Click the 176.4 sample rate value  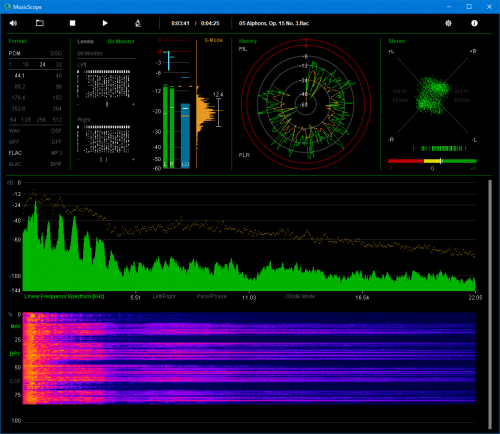click(18, 98)
